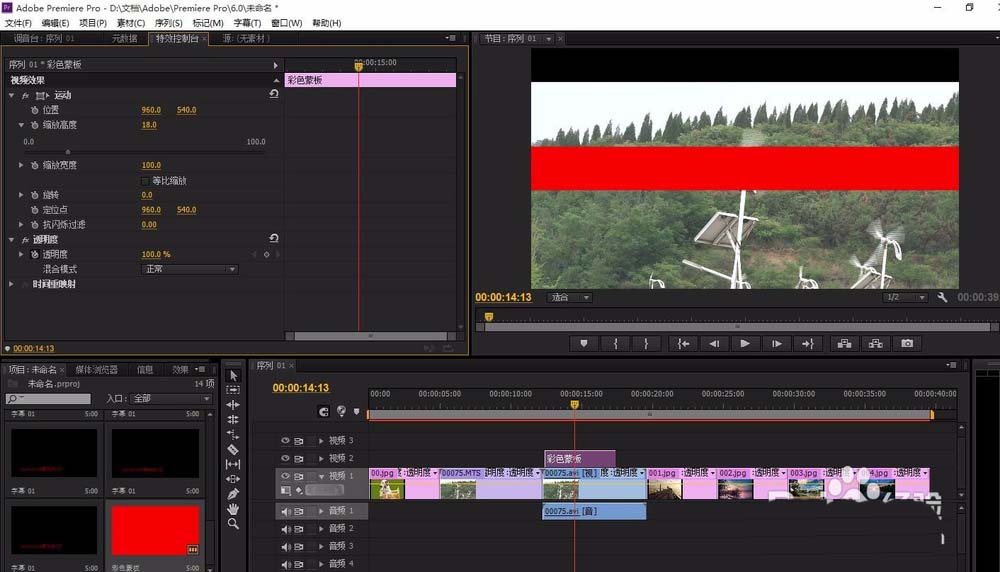Click the Export Frame camera icon
1000x572 pixels.
pyautogui.click(x=907, y=343)
